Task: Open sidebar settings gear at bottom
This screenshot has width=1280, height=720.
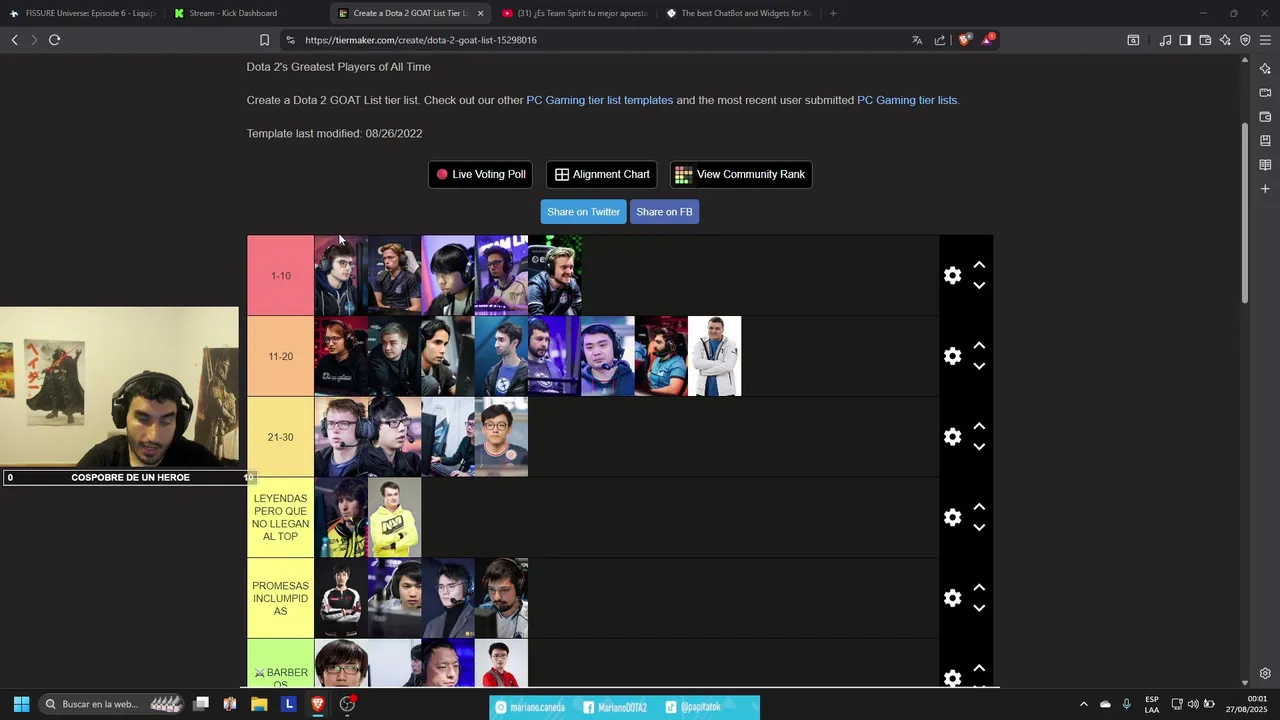Action: tap(1265, 673)
